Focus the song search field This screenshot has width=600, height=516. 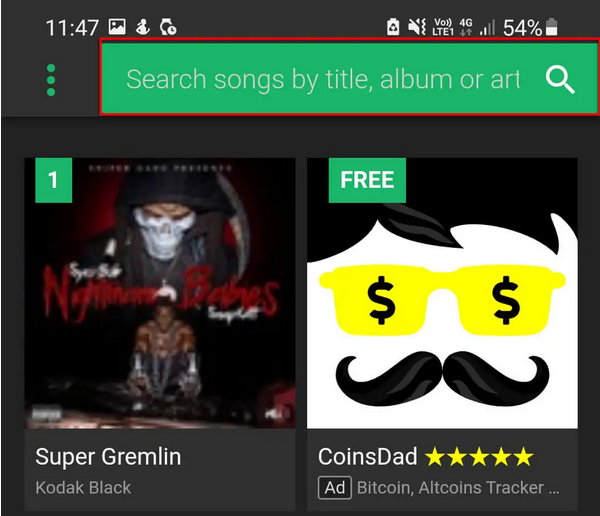click(x=349, y=77)
